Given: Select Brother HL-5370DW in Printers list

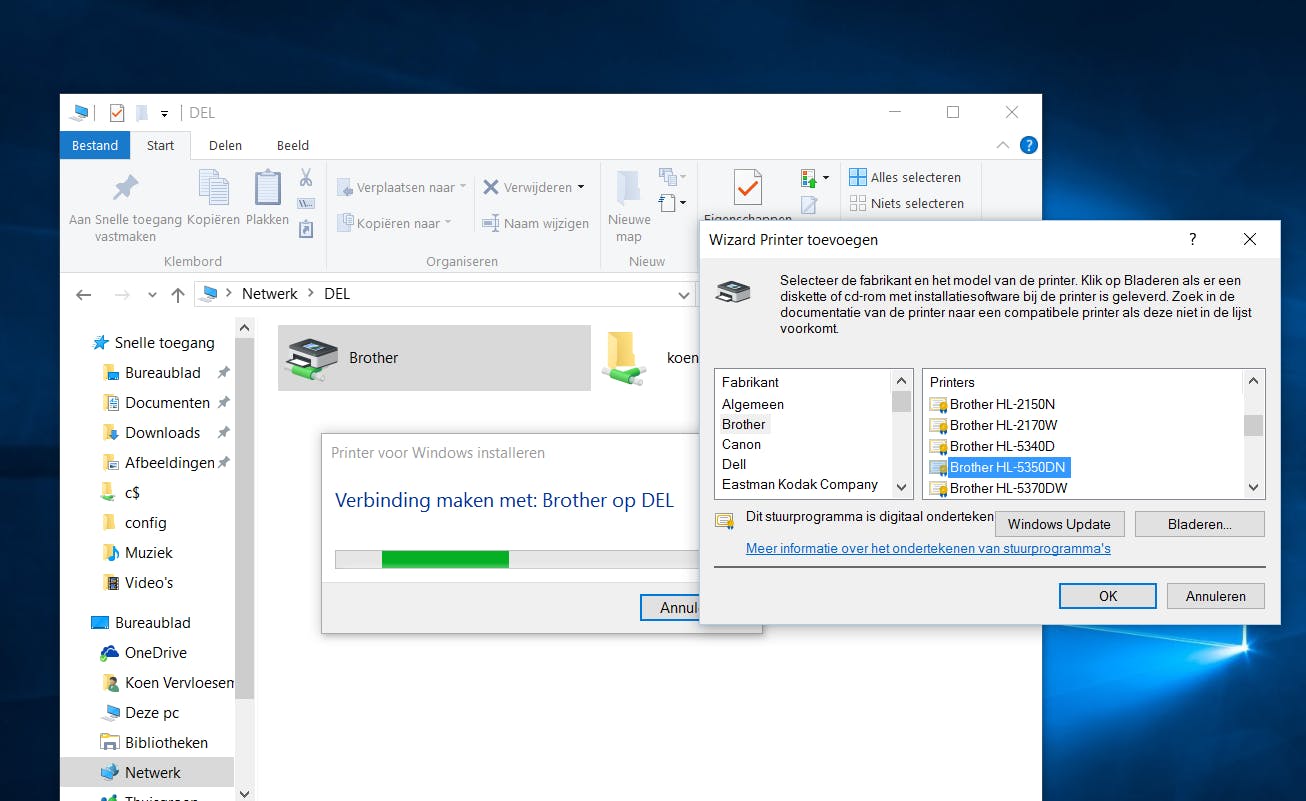Looking at the screenshot, I should click(x=1008, y=488).
